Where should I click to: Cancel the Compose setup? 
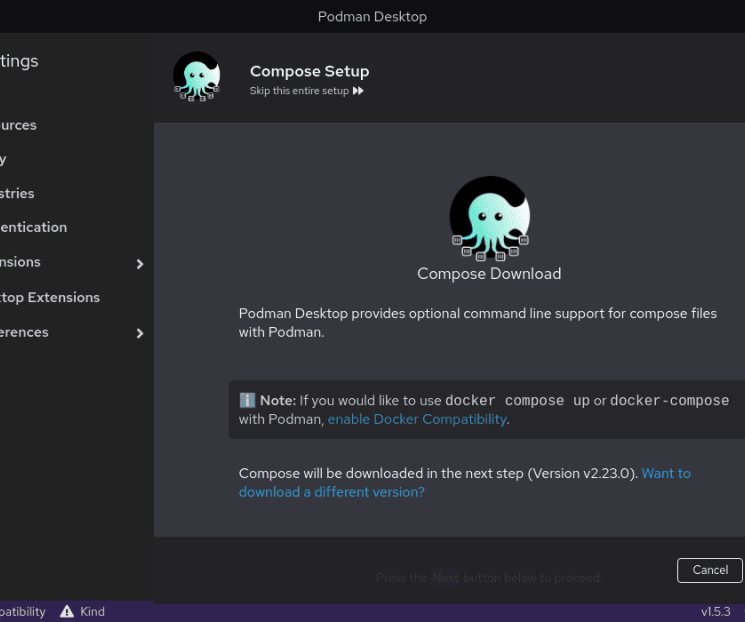[710, 570]
